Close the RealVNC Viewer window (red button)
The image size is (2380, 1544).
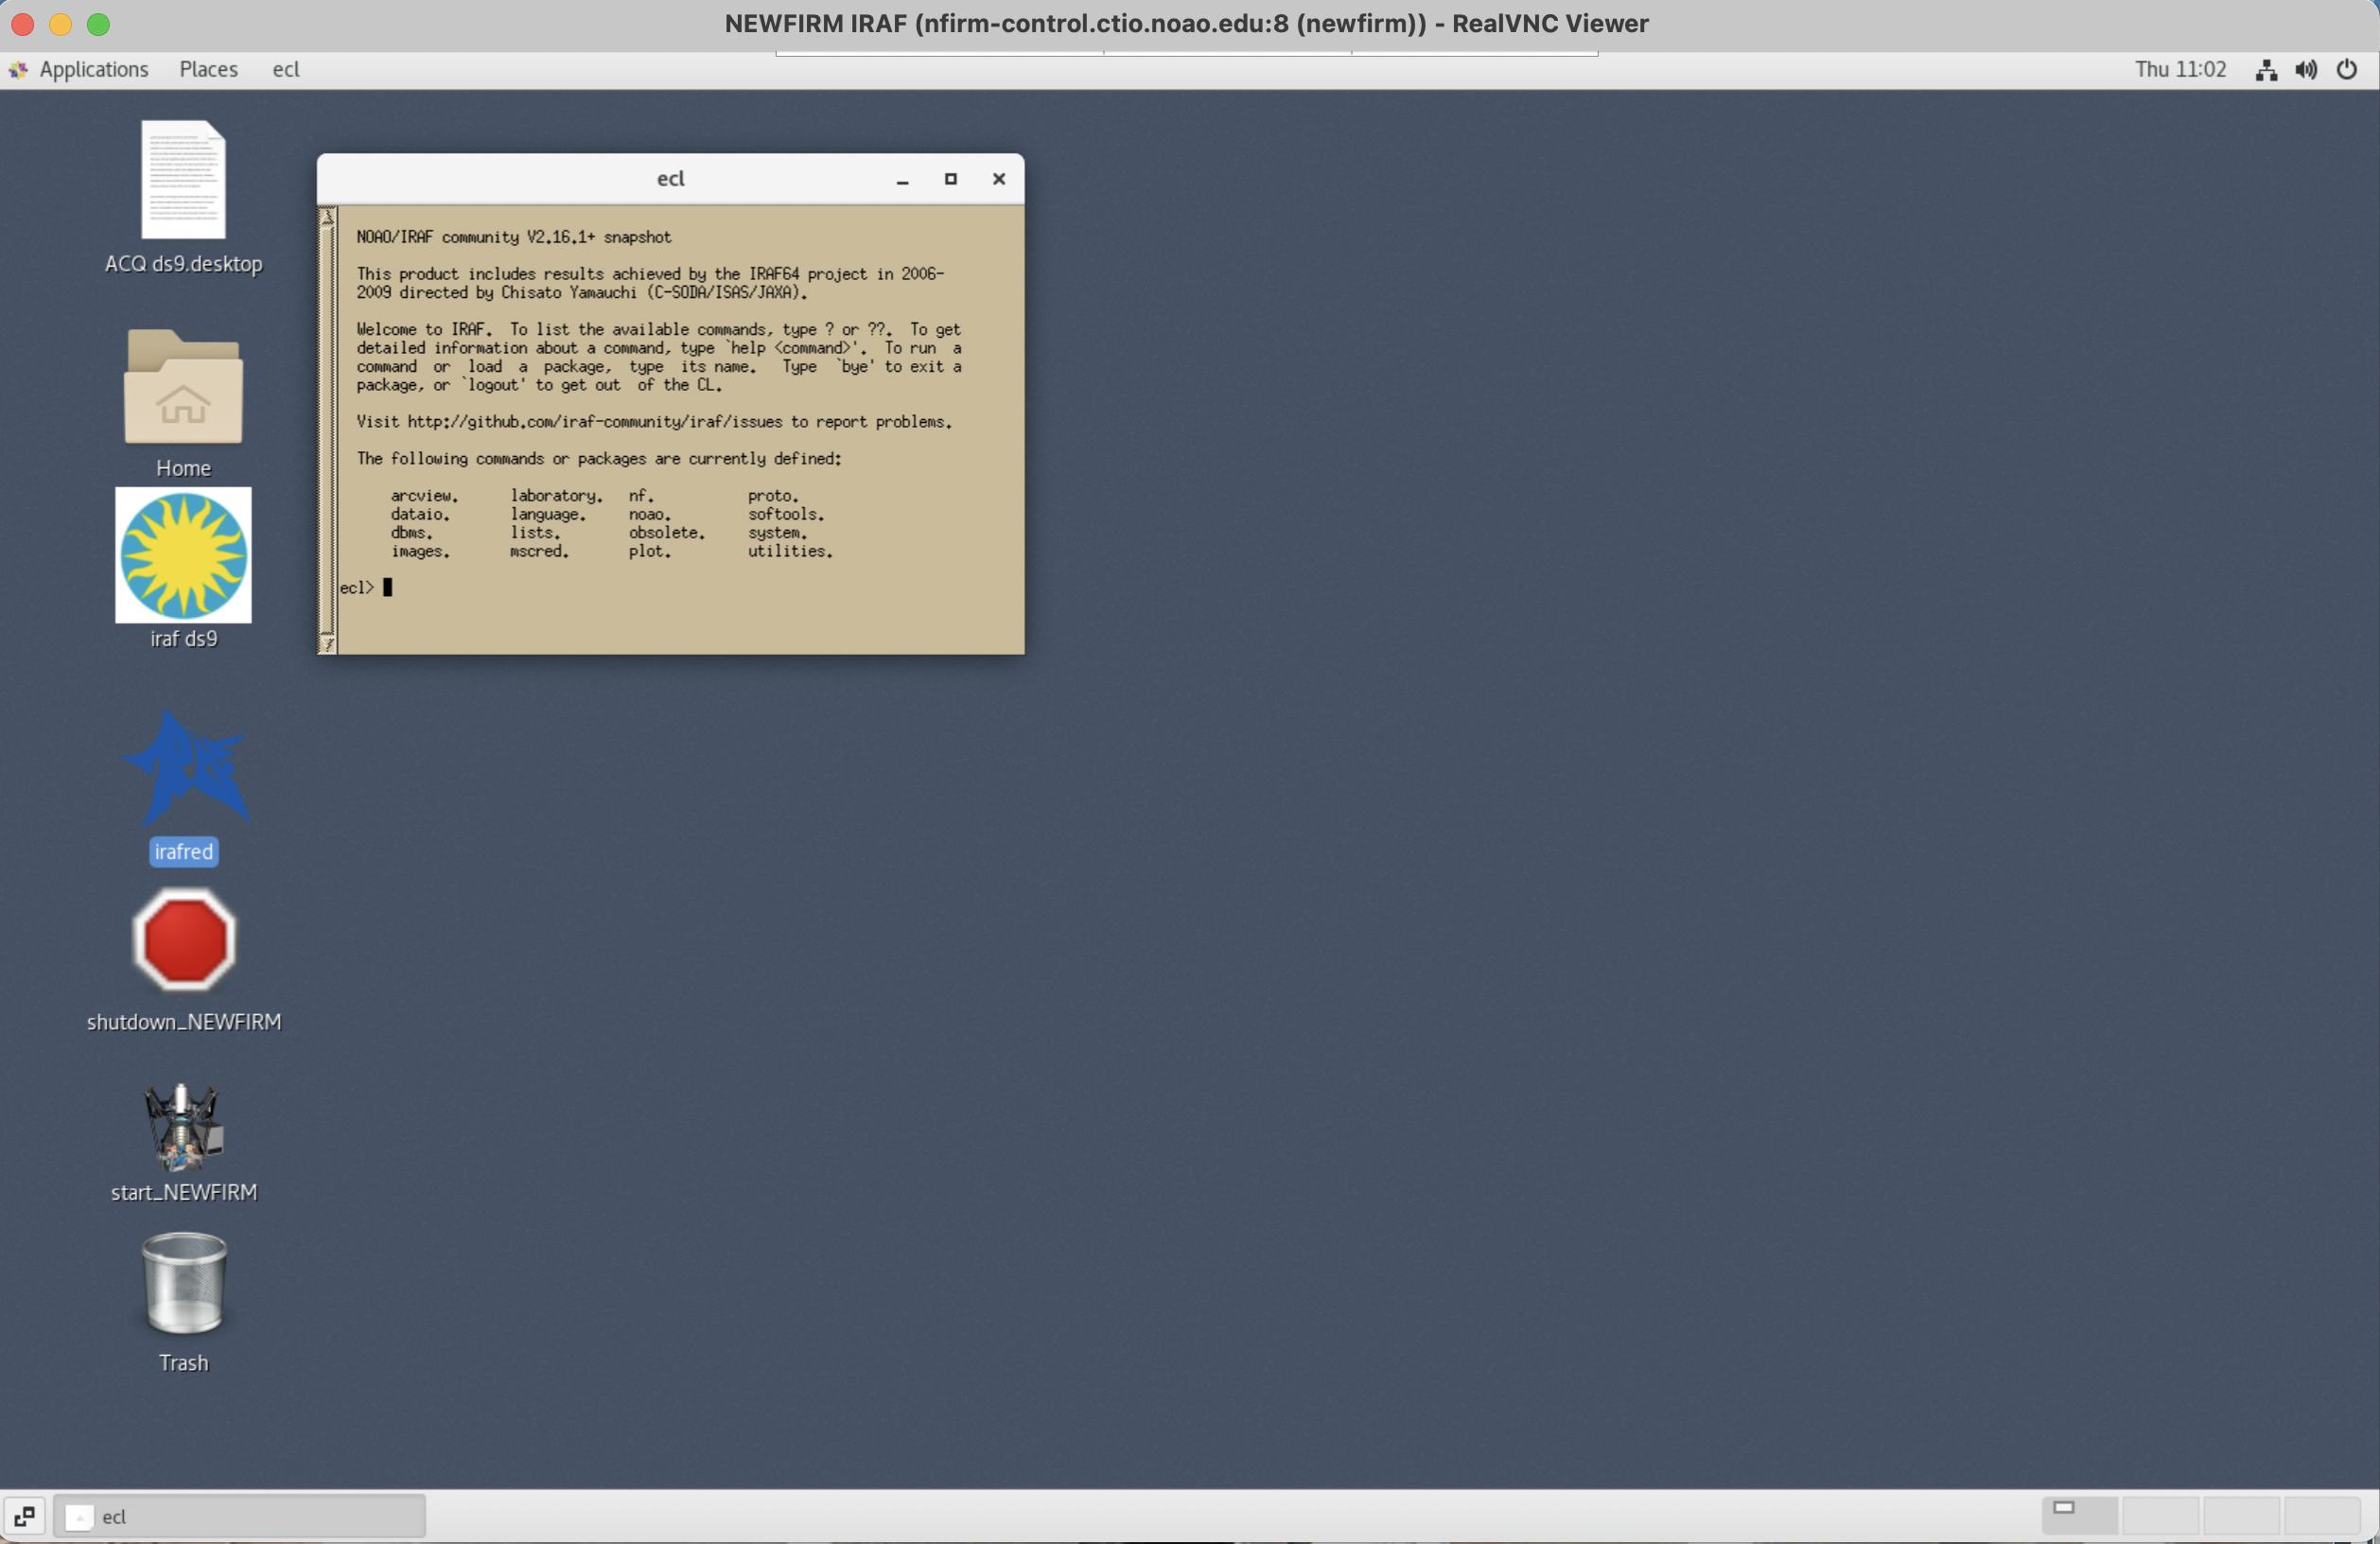(x=22, y=24)
